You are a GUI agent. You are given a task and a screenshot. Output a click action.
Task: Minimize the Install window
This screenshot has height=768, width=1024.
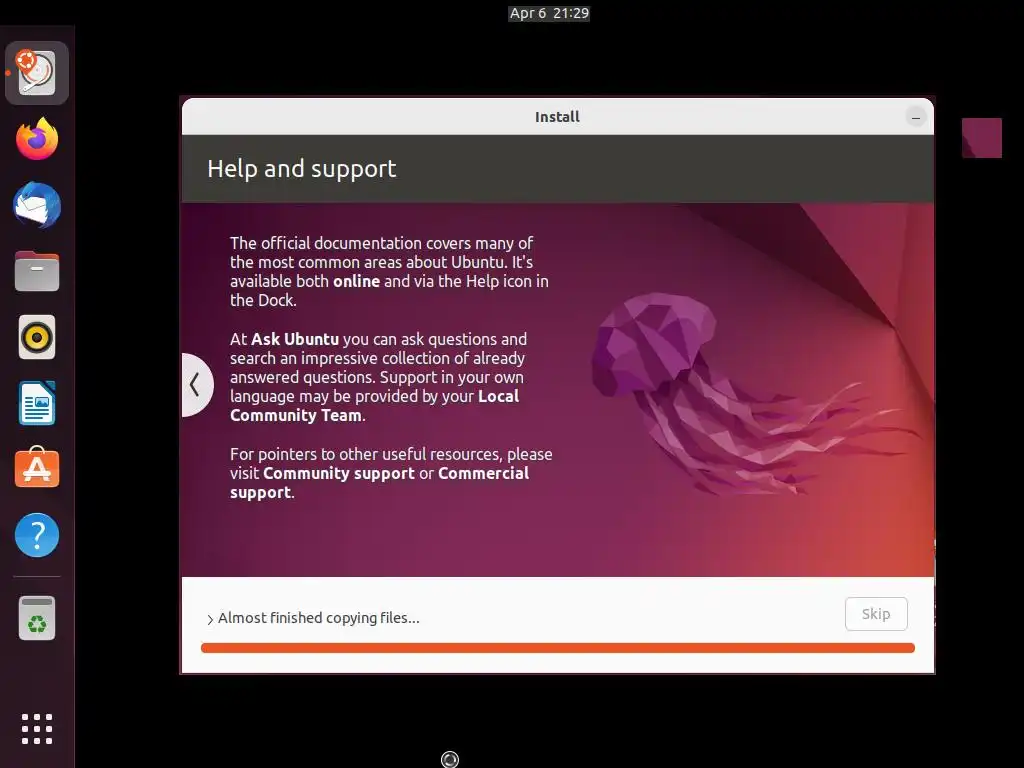[916, 118]
